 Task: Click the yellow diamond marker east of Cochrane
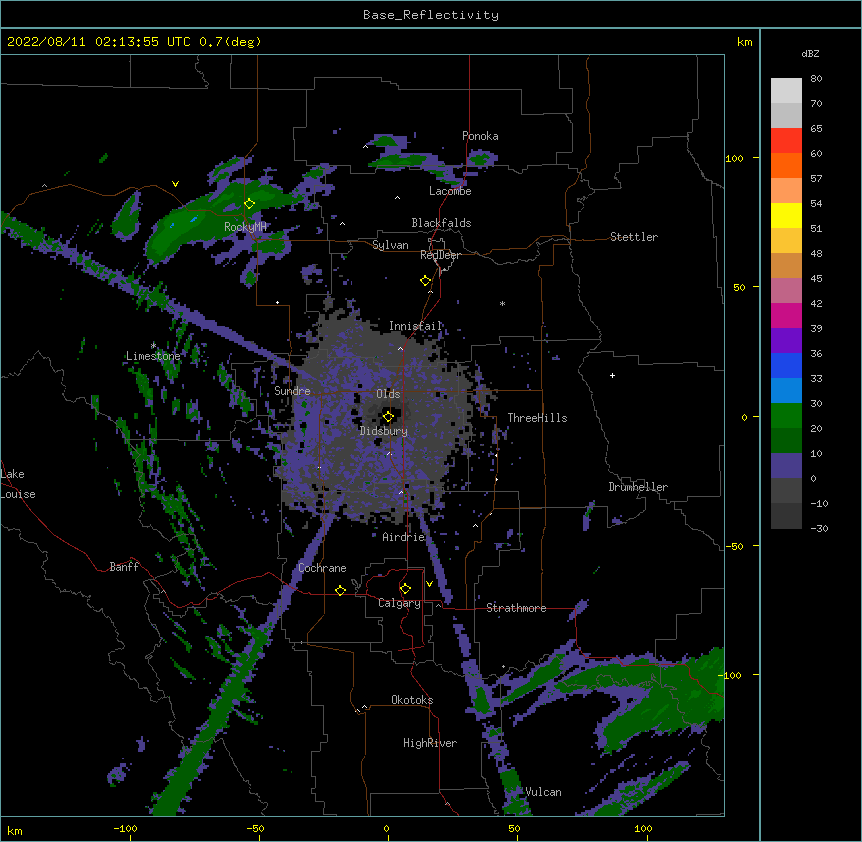pos(340,590)
